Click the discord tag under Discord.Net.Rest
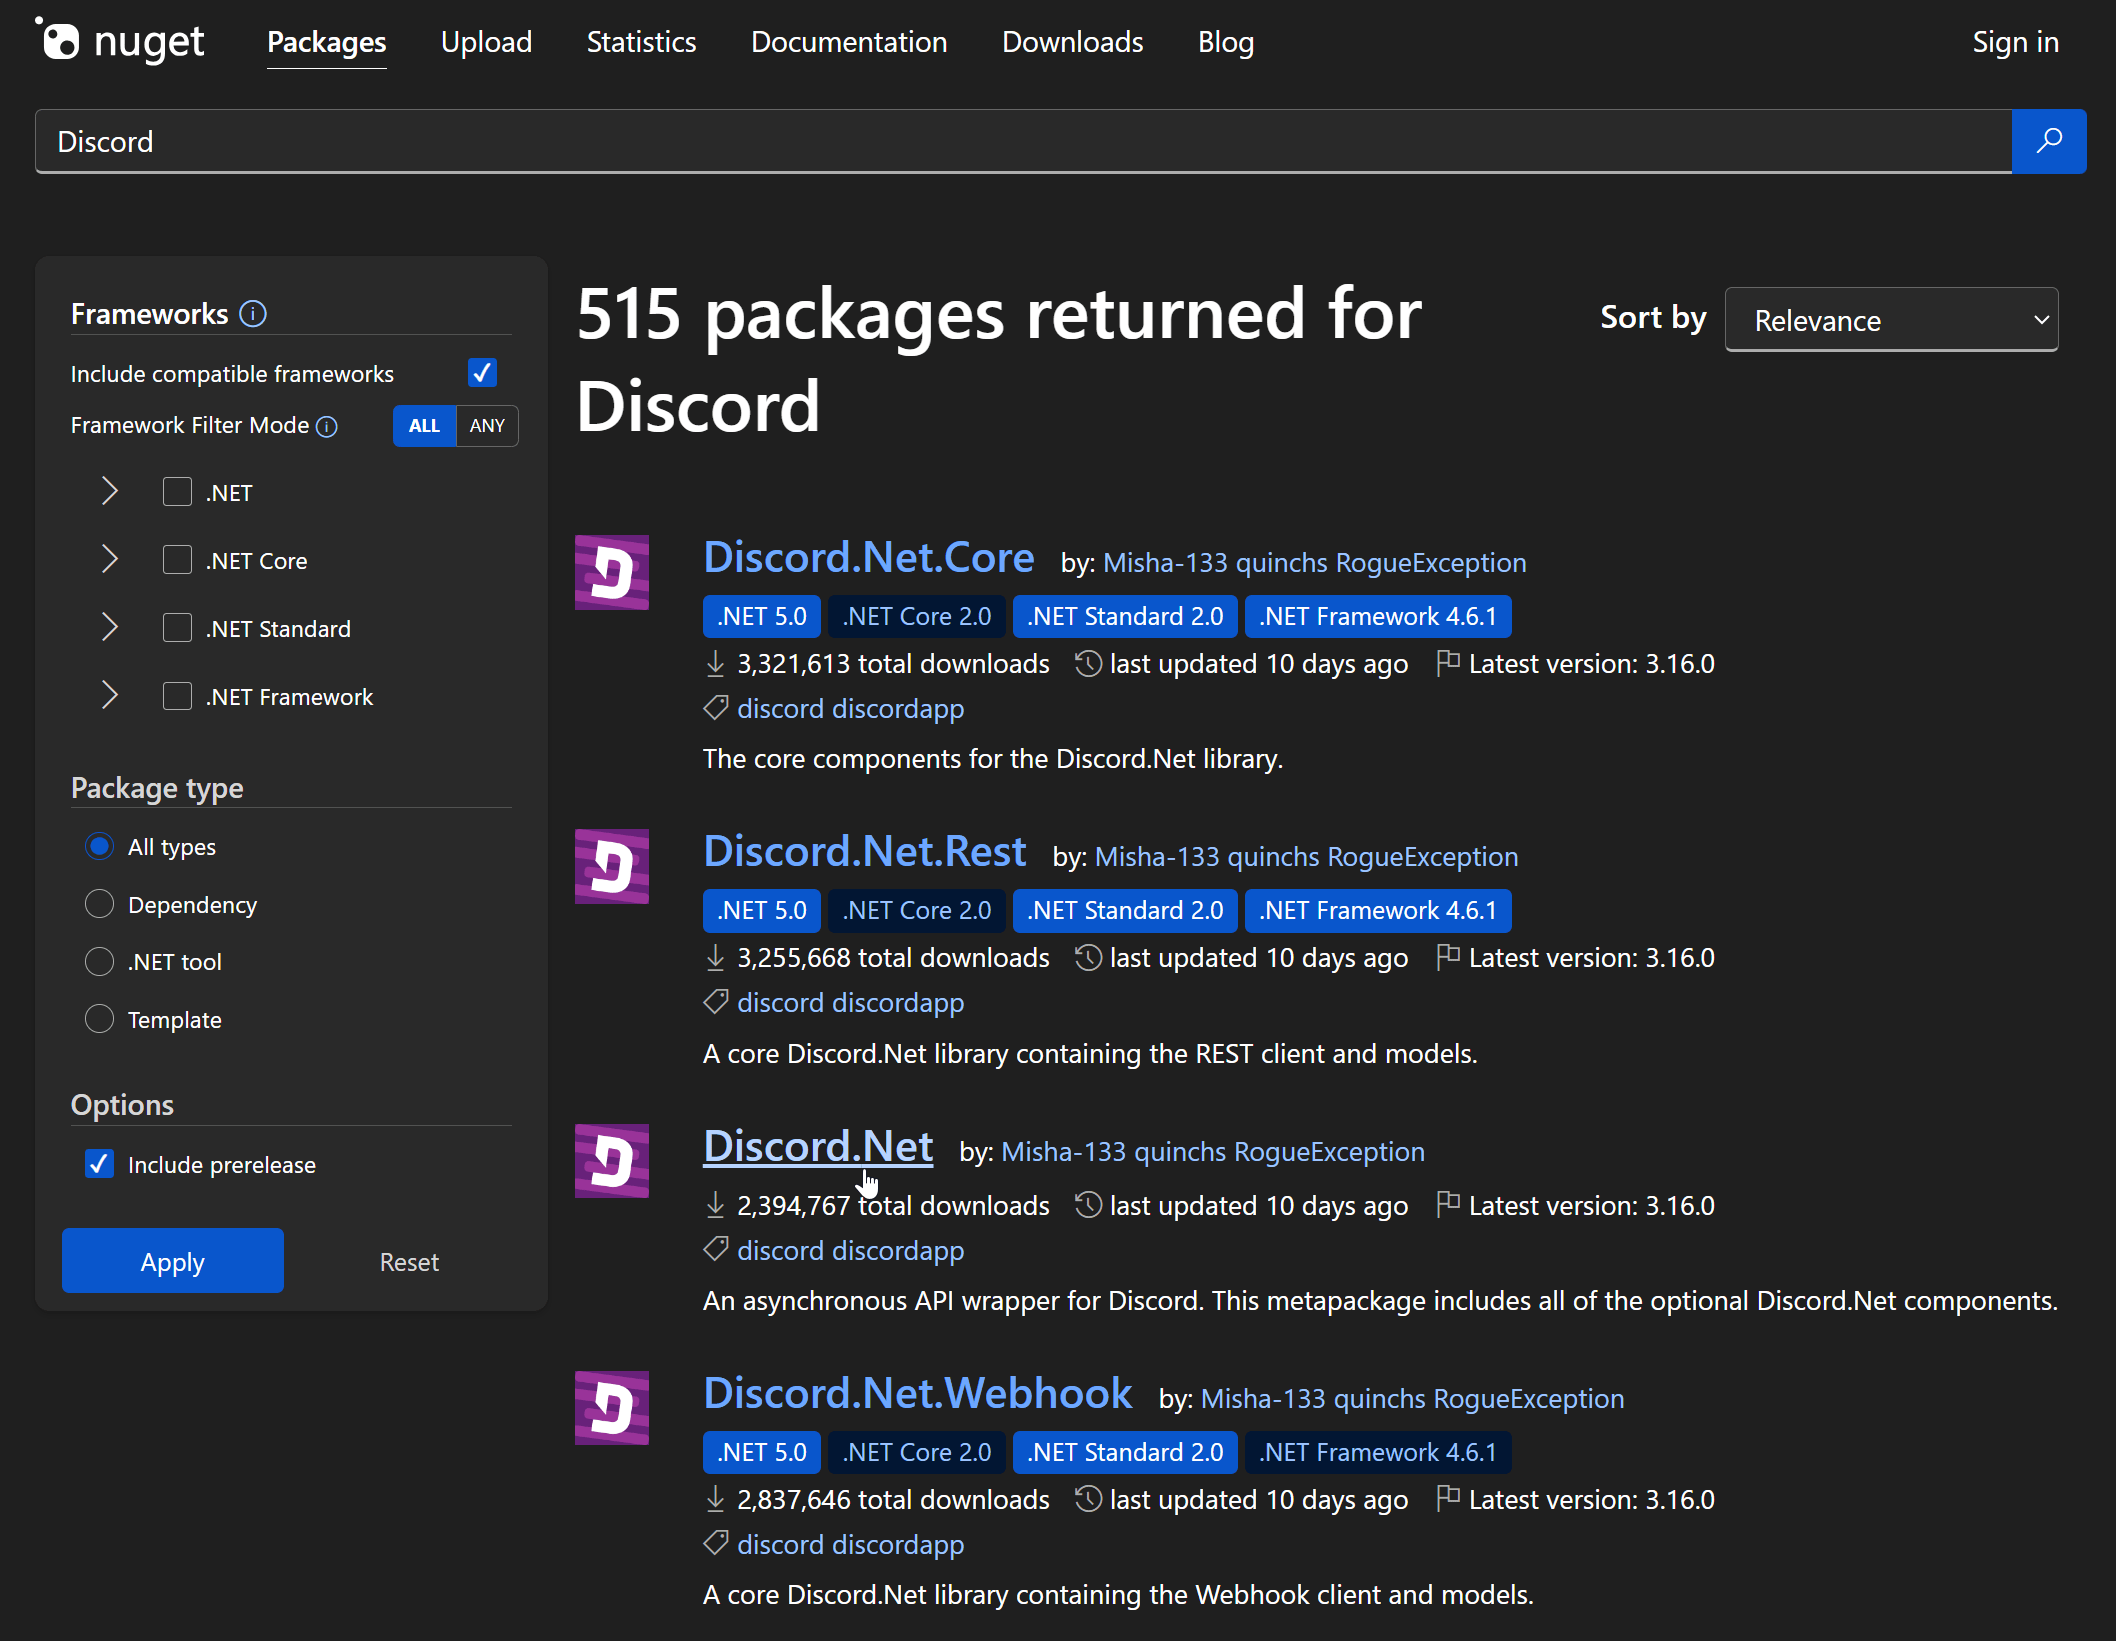 point(780,1003)
